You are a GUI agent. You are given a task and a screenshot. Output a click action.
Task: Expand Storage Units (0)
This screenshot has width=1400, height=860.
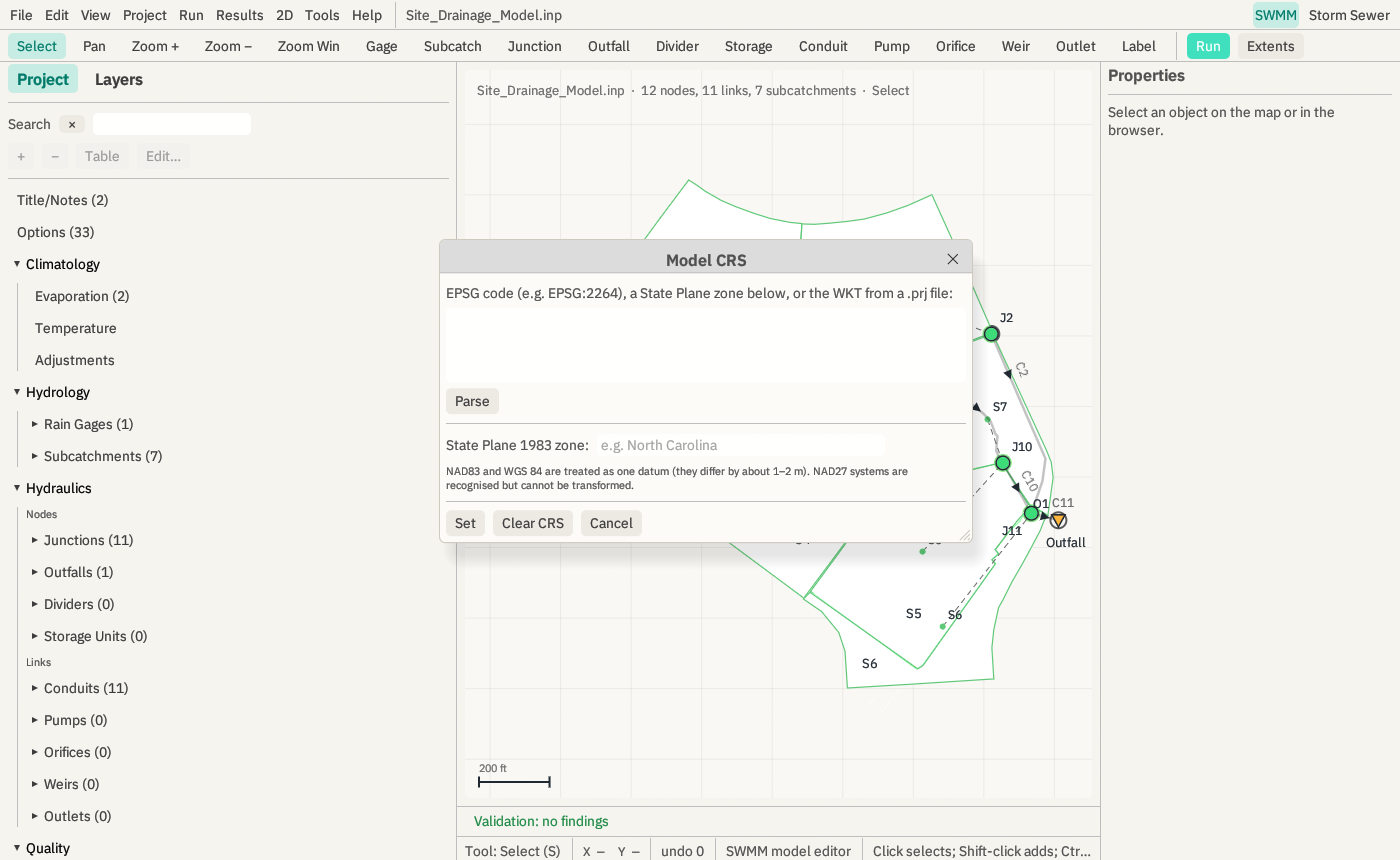35,636
